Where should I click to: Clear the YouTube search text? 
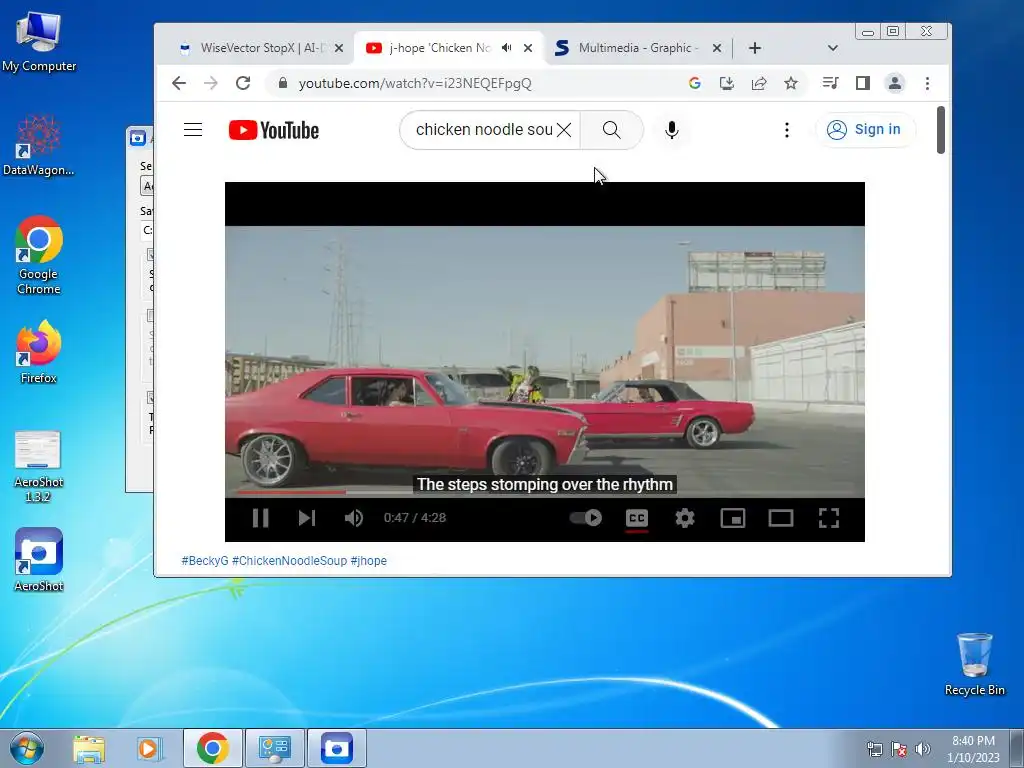click(564, 130)
